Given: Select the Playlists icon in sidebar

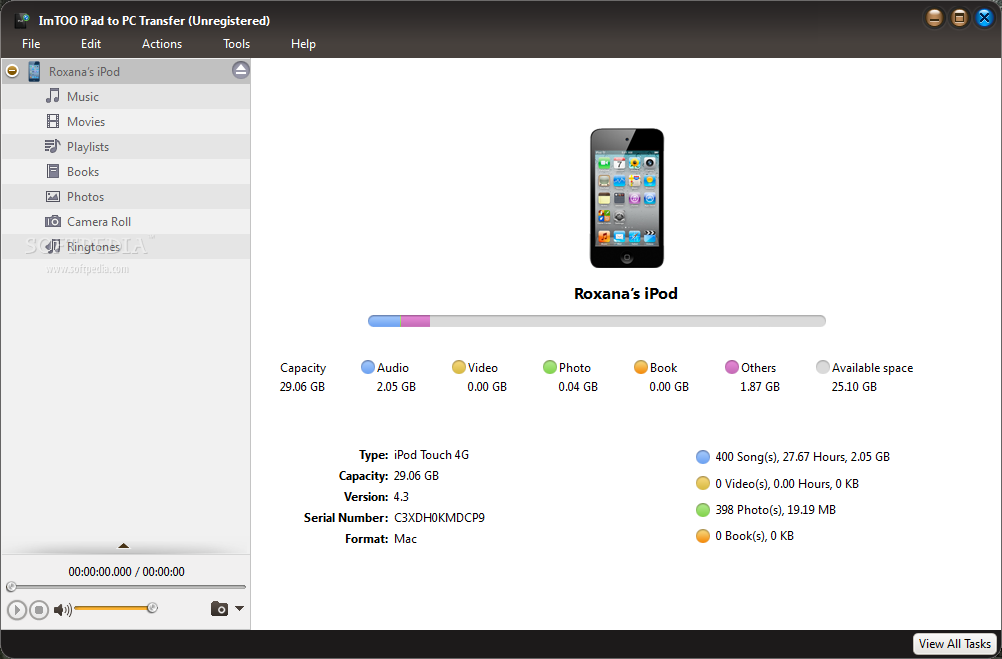Looking at the screenshot, I should pos(53,147).
